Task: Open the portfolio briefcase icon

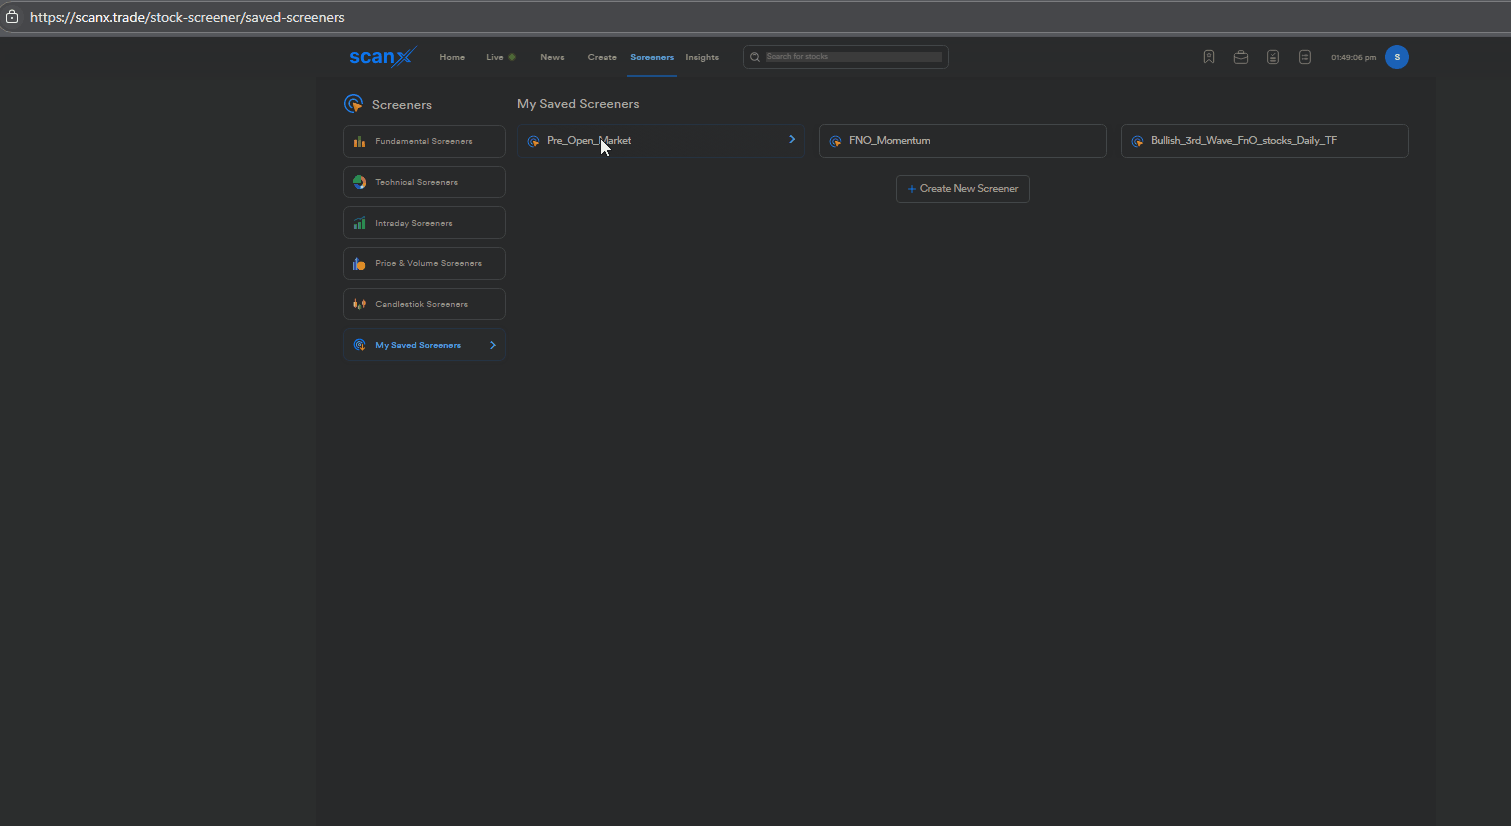Action: tap(1241, 57)
